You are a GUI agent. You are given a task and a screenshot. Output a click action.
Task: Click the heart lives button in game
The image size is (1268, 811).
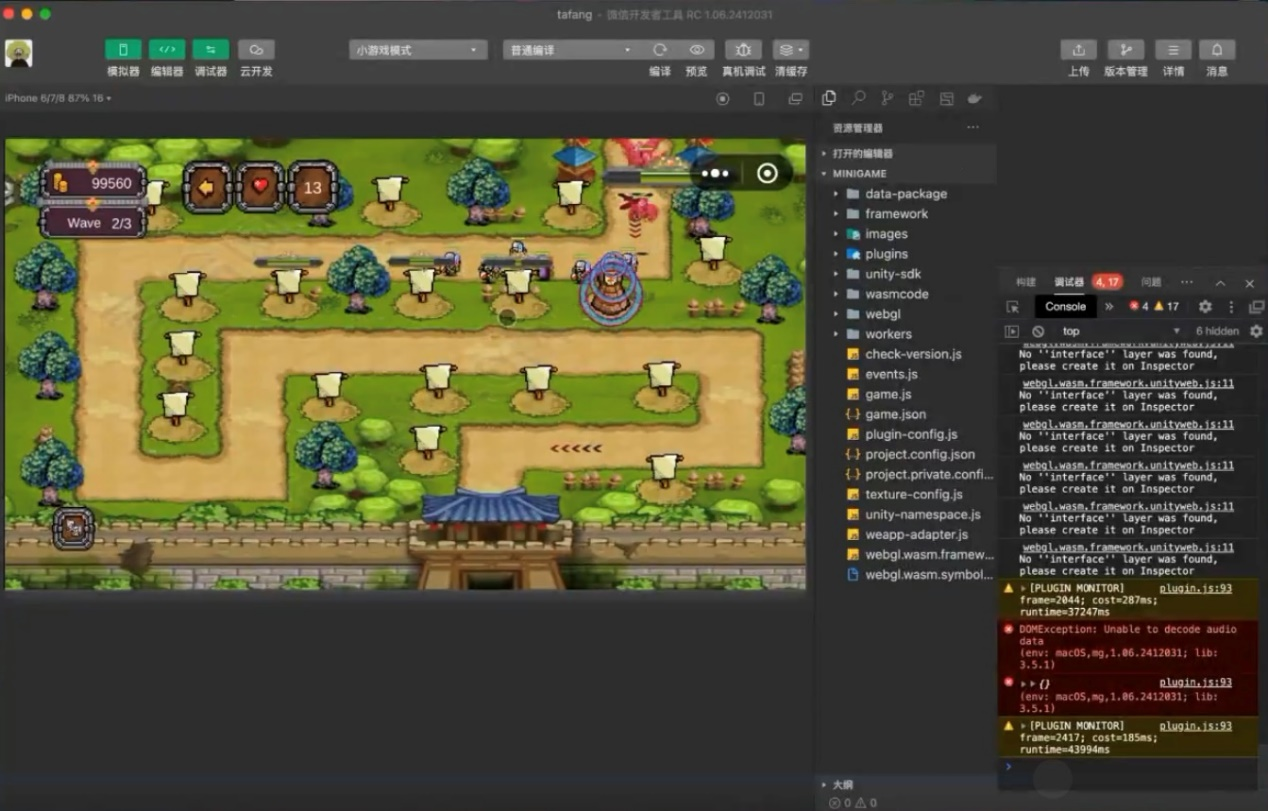coord(261,187)
